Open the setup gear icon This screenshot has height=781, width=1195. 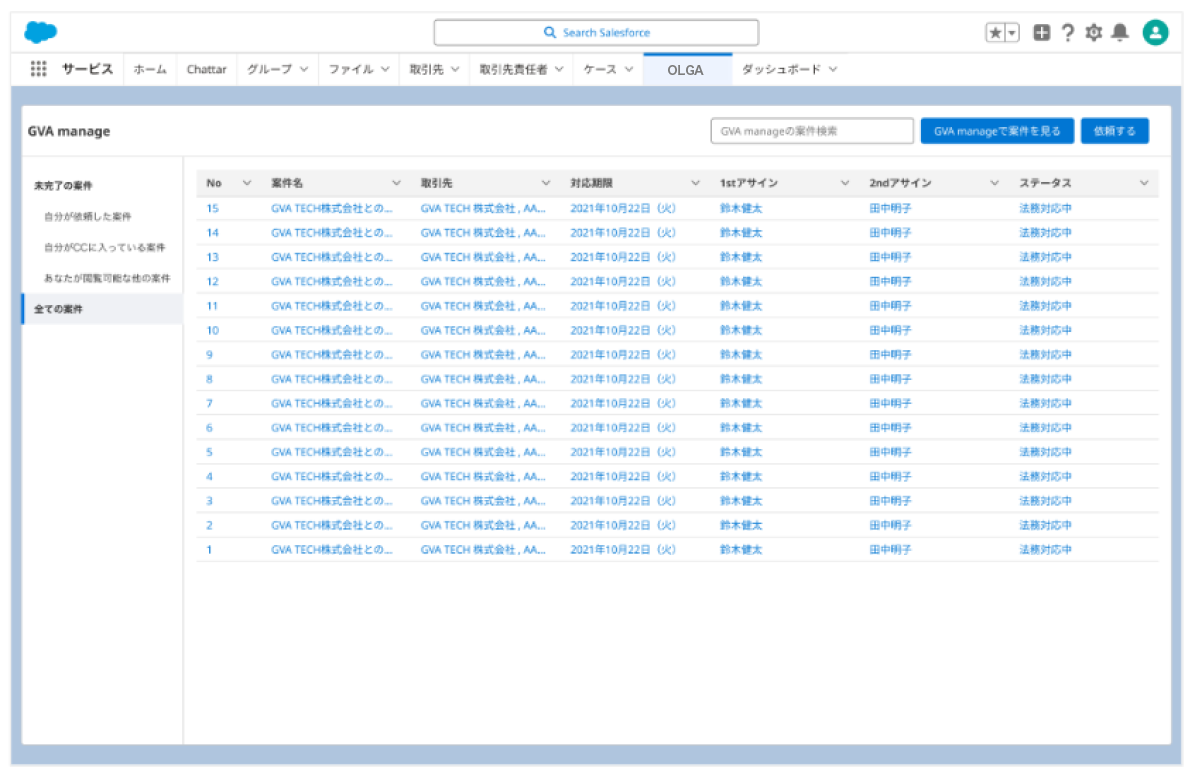tap(1094, 33)
